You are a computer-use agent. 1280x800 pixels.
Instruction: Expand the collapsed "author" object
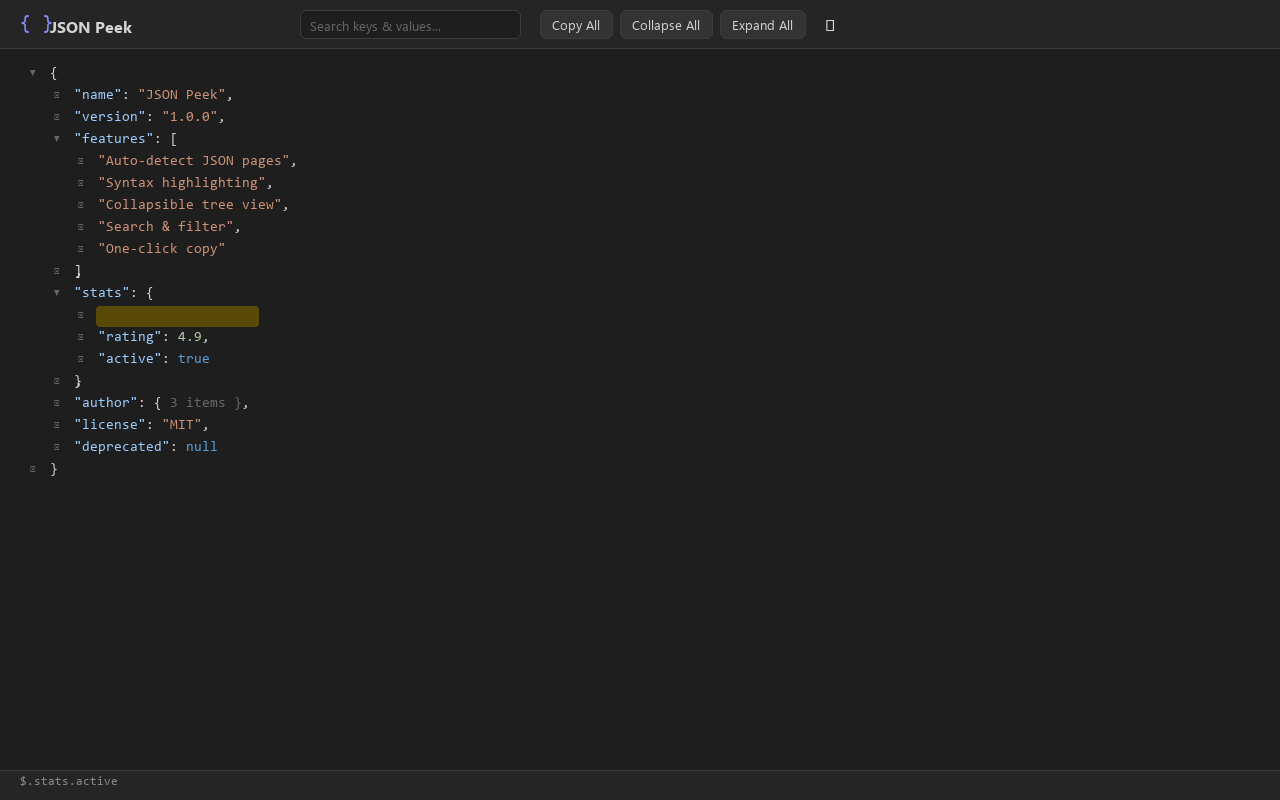click(x=56, y=403)
